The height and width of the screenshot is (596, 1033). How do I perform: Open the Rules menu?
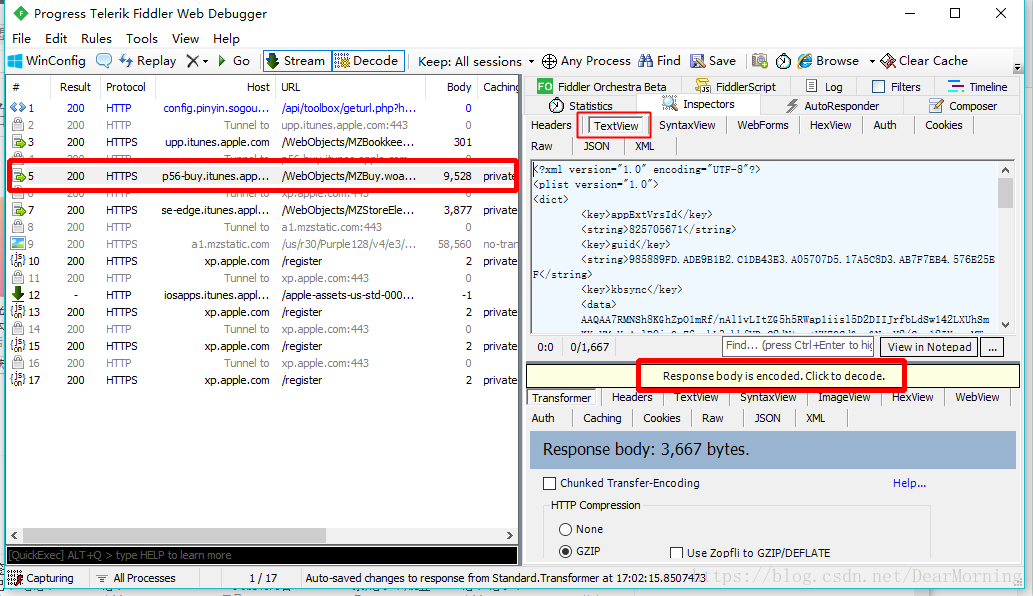[x=96, y=39]
